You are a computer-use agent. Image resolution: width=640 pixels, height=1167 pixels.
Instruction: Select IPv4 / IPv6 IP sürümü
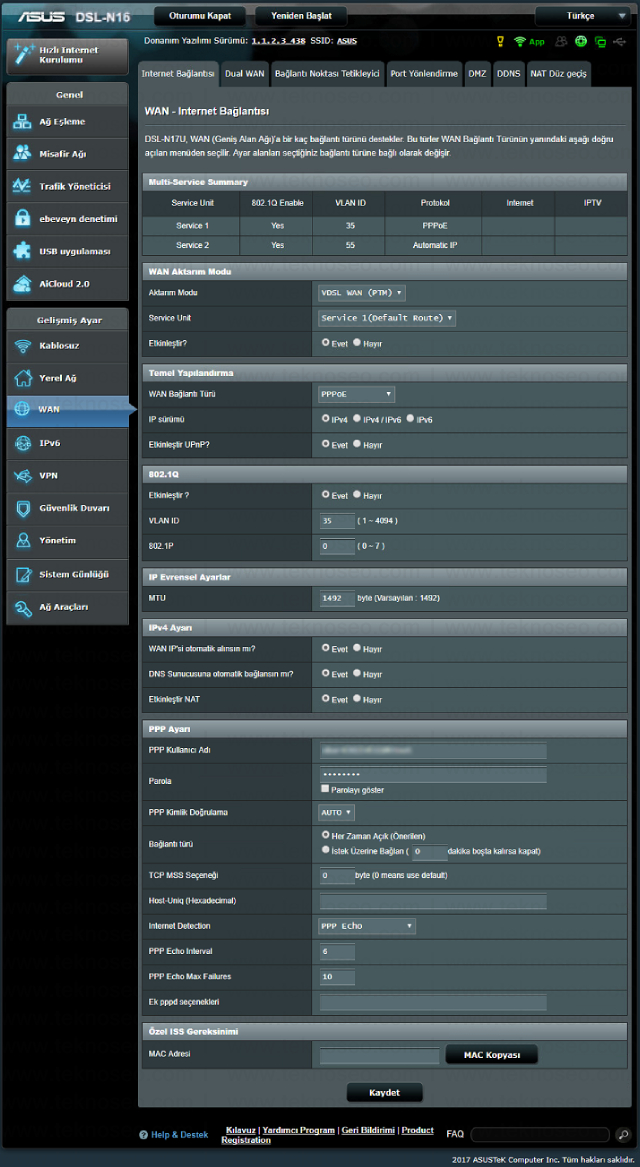tap(357, 419)
